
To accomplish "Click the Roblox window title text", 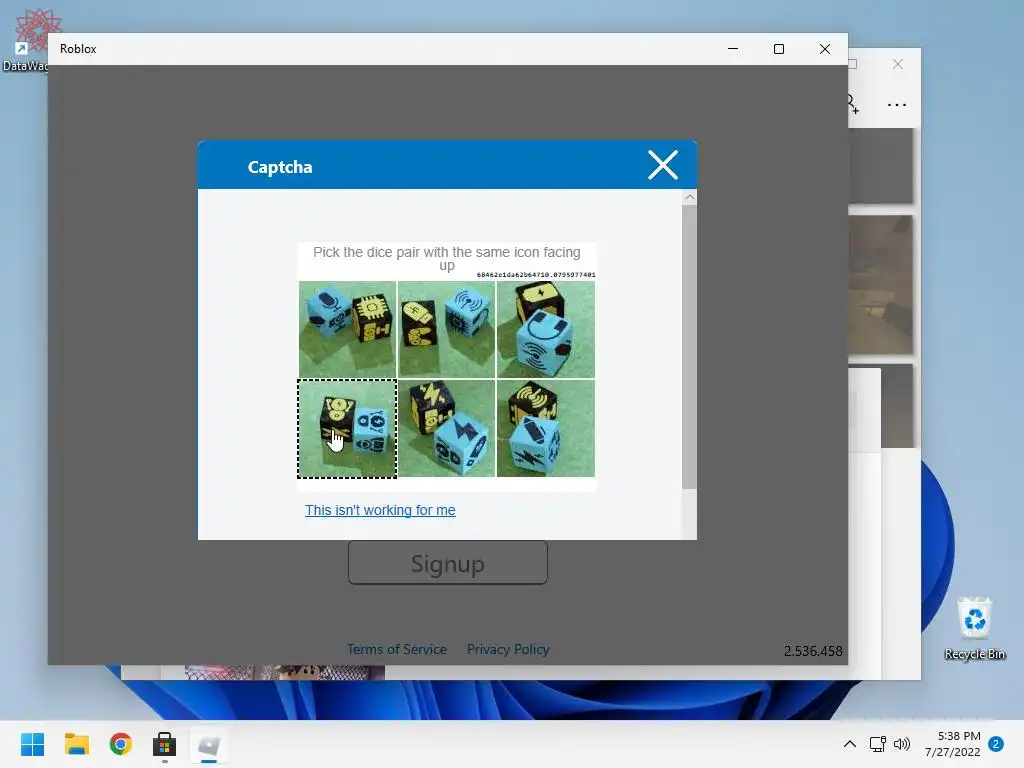I will (x=78, y=49).
